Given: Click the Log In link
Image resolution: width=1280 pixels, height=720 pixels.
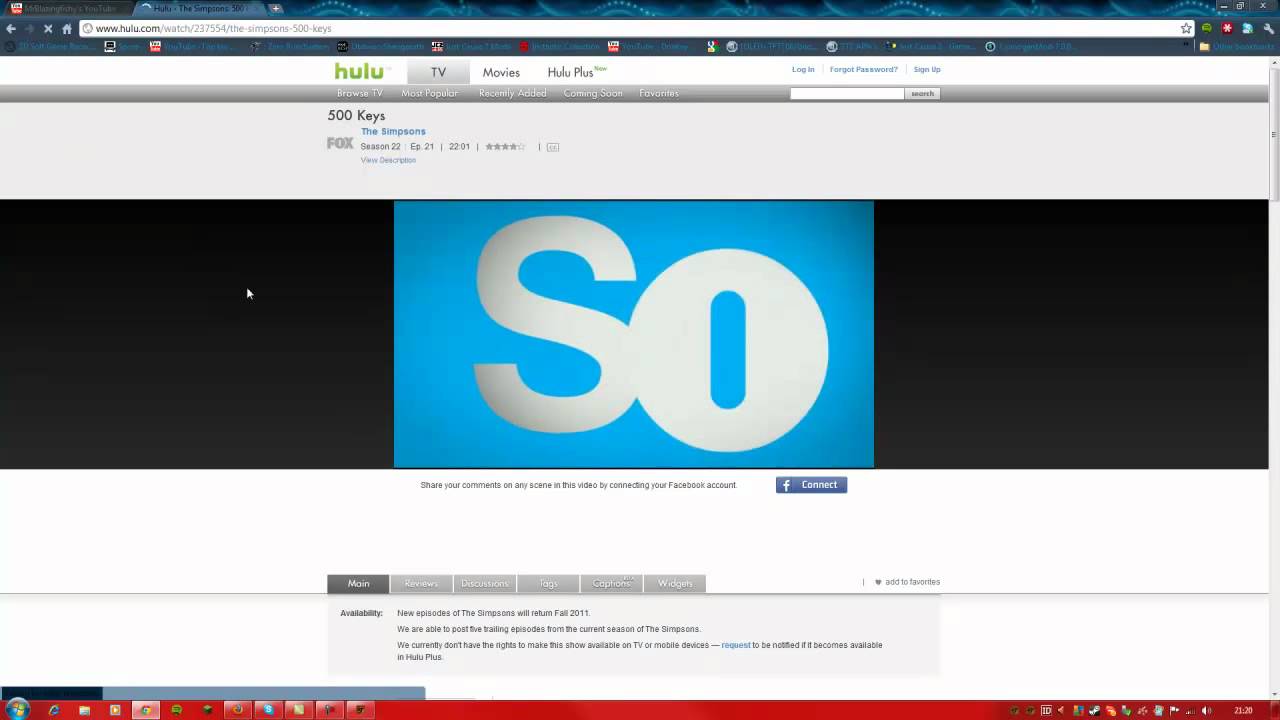Looking at the screenshot, I should coord(803,69).
